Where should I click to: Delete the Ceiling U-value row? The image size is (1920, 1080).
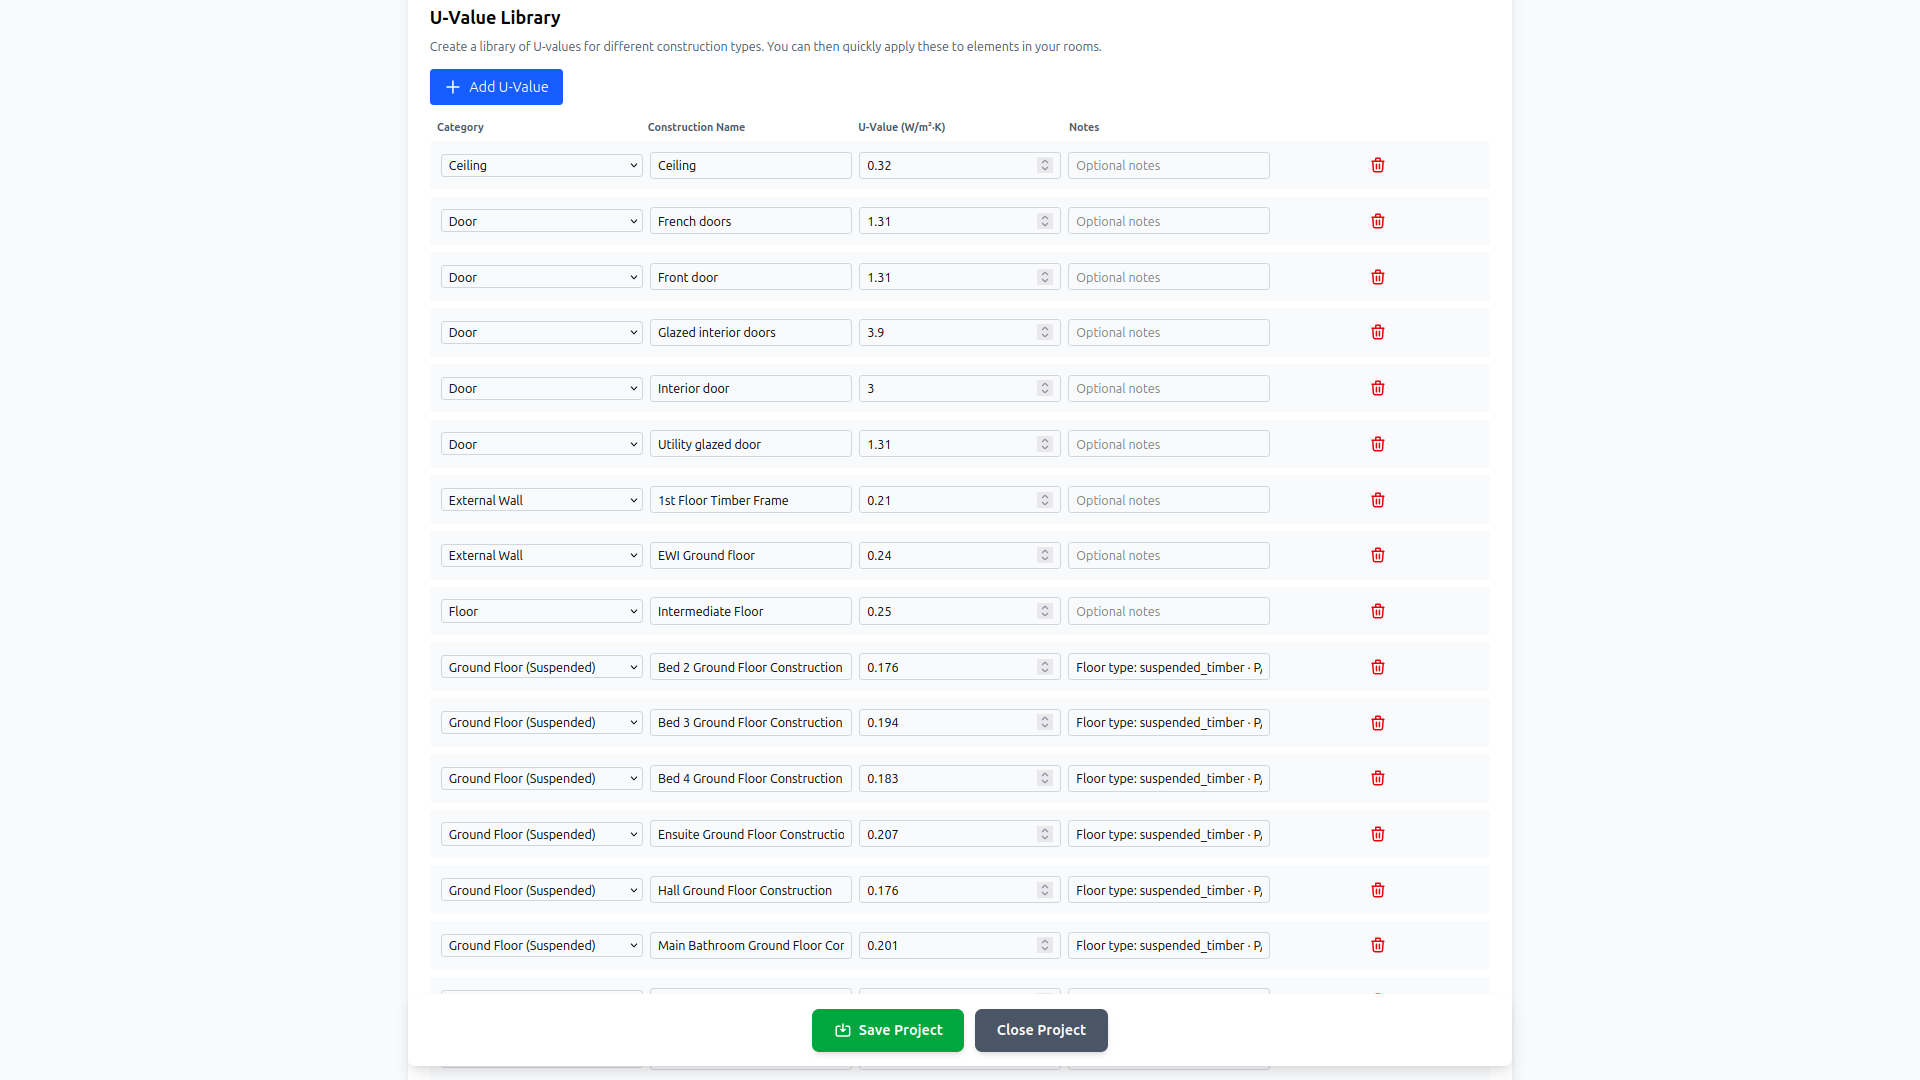[1377, 165]
